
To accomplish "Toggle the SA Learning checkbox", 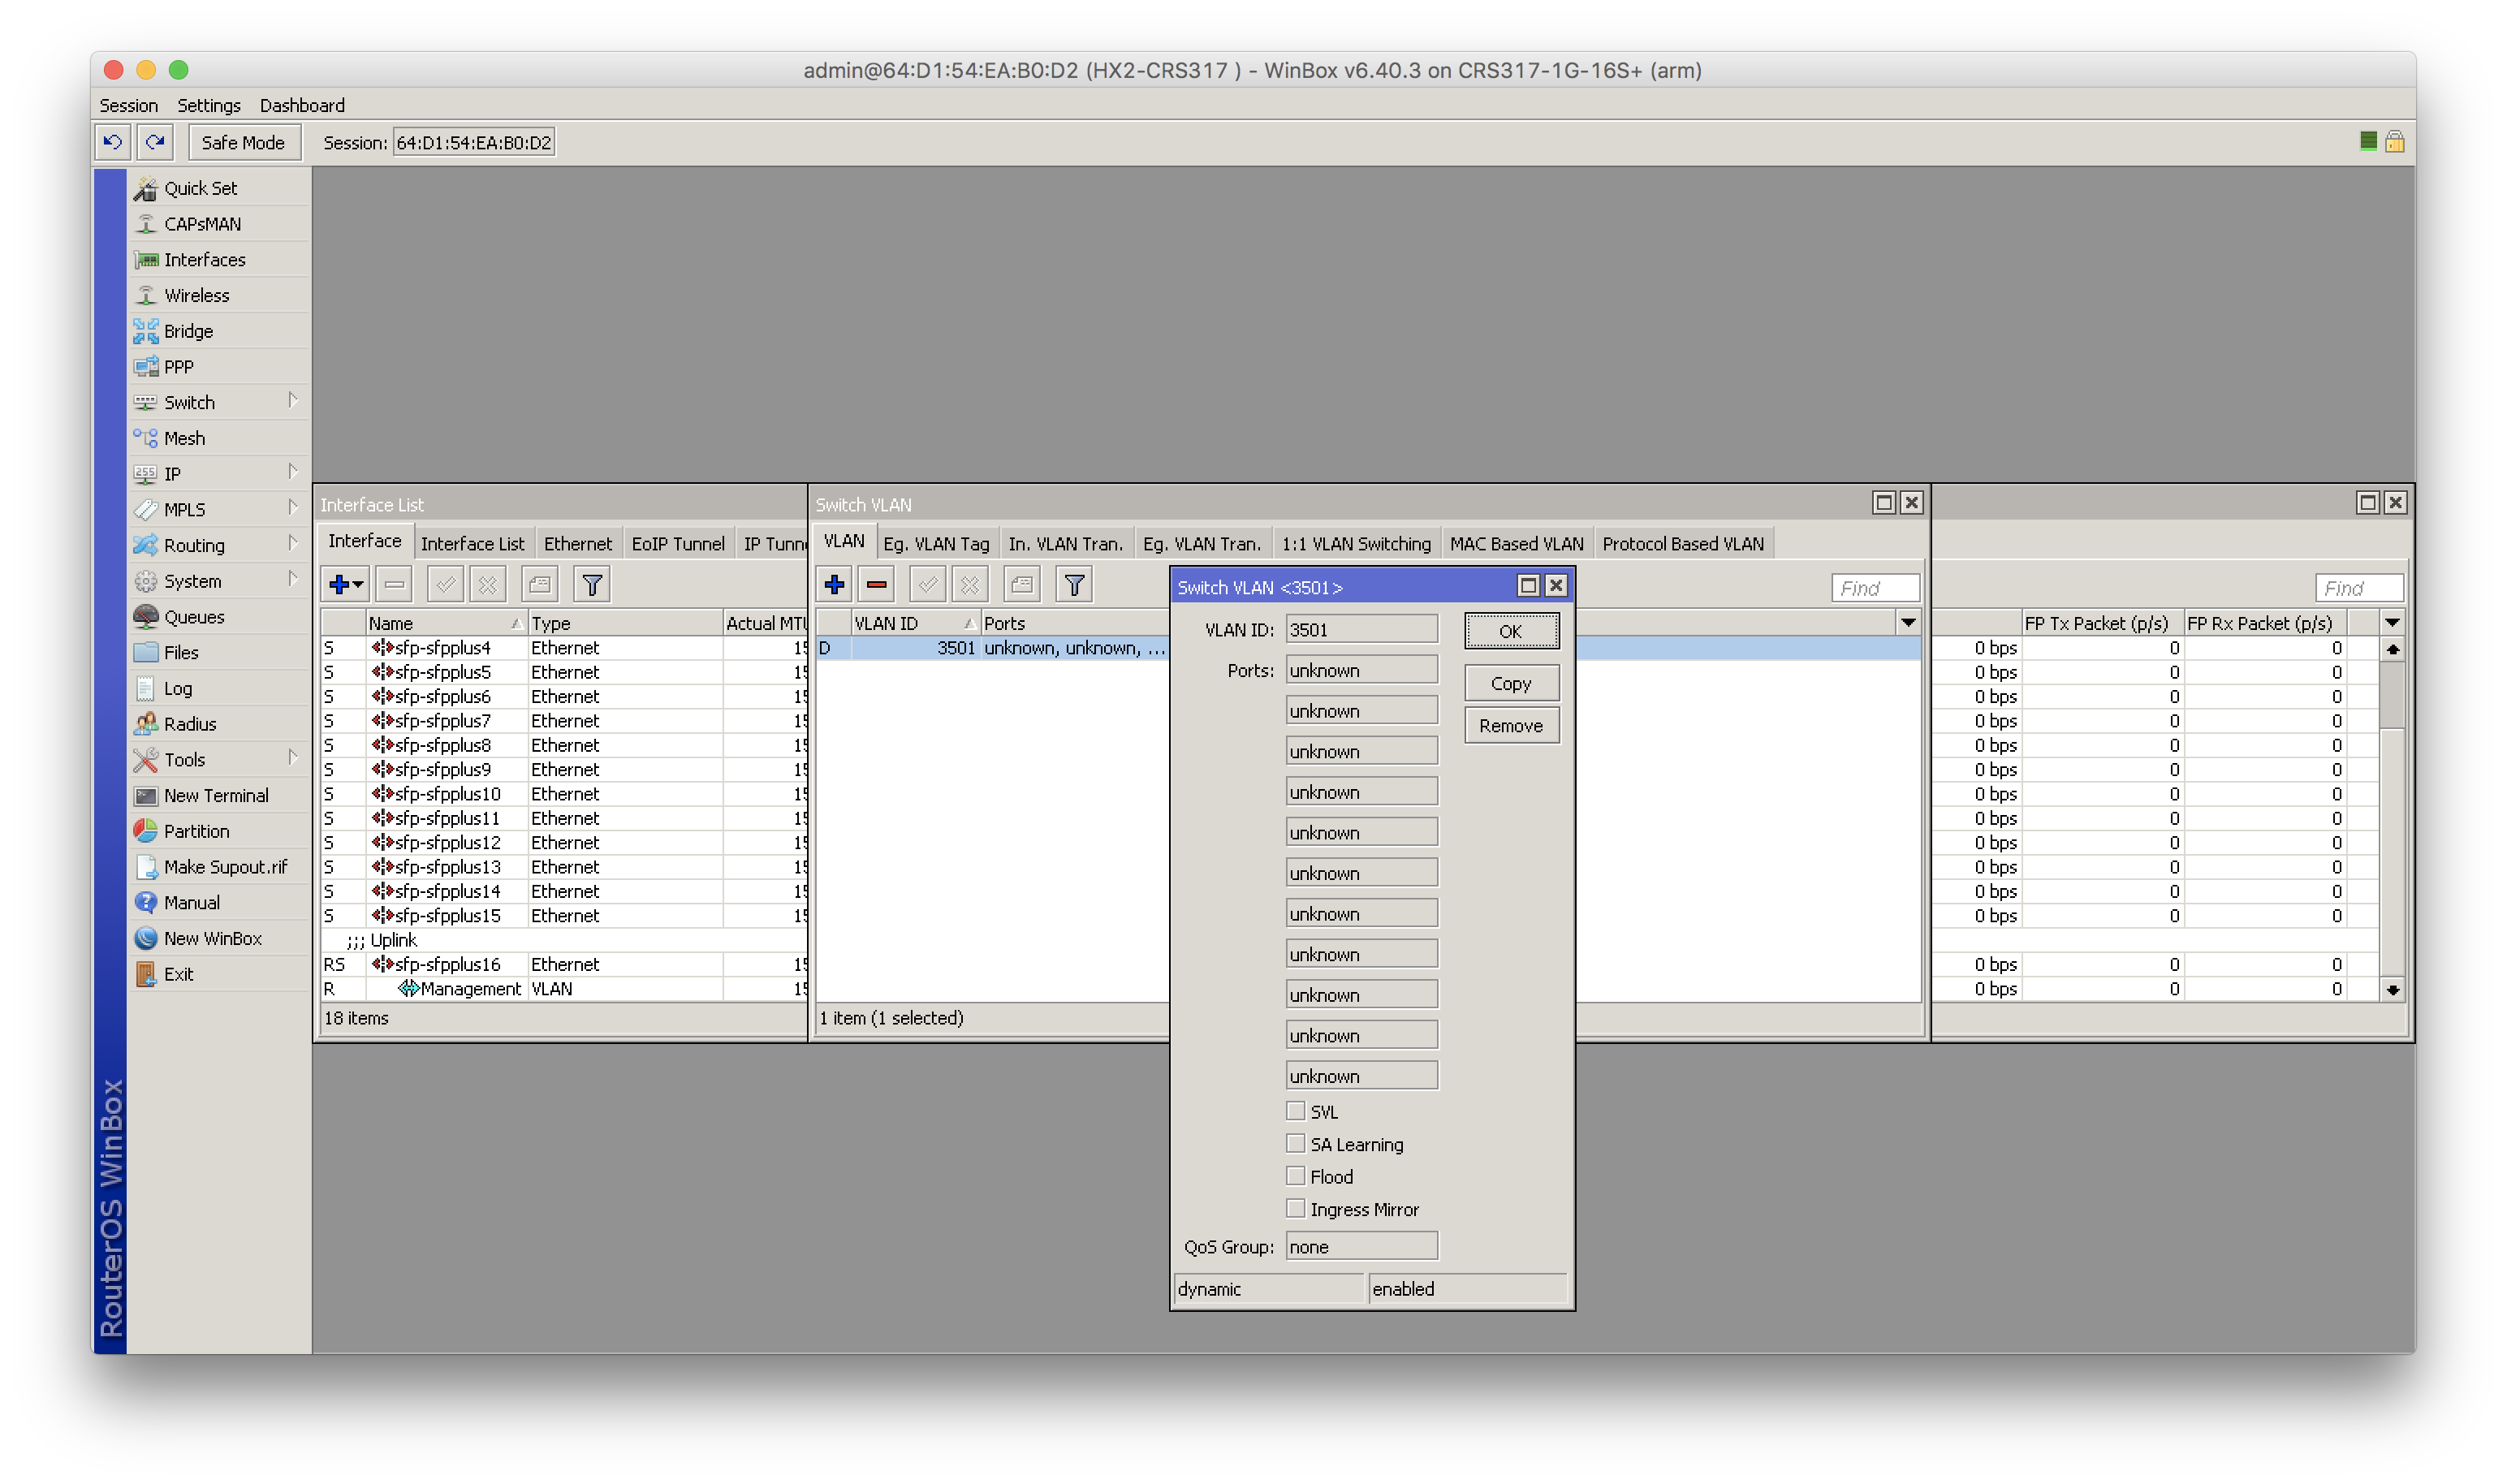I will (x=1296, y=1144).
